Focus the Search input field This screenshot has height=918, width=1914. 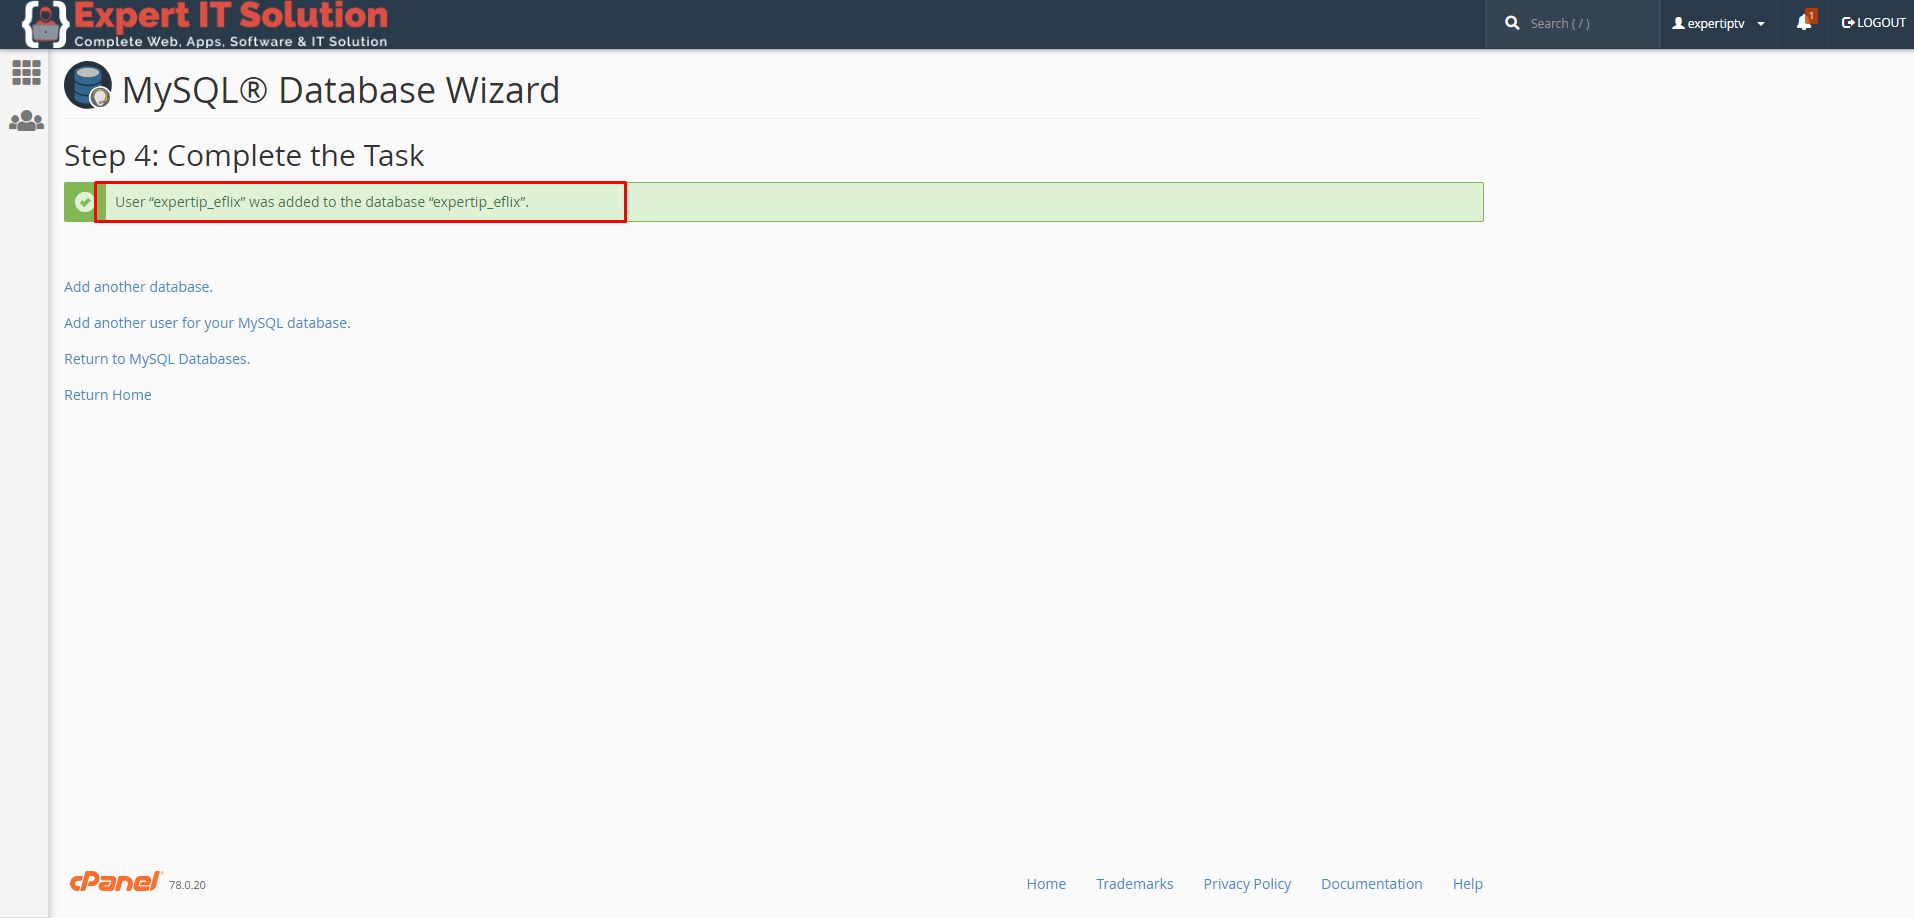[1585, 23]
